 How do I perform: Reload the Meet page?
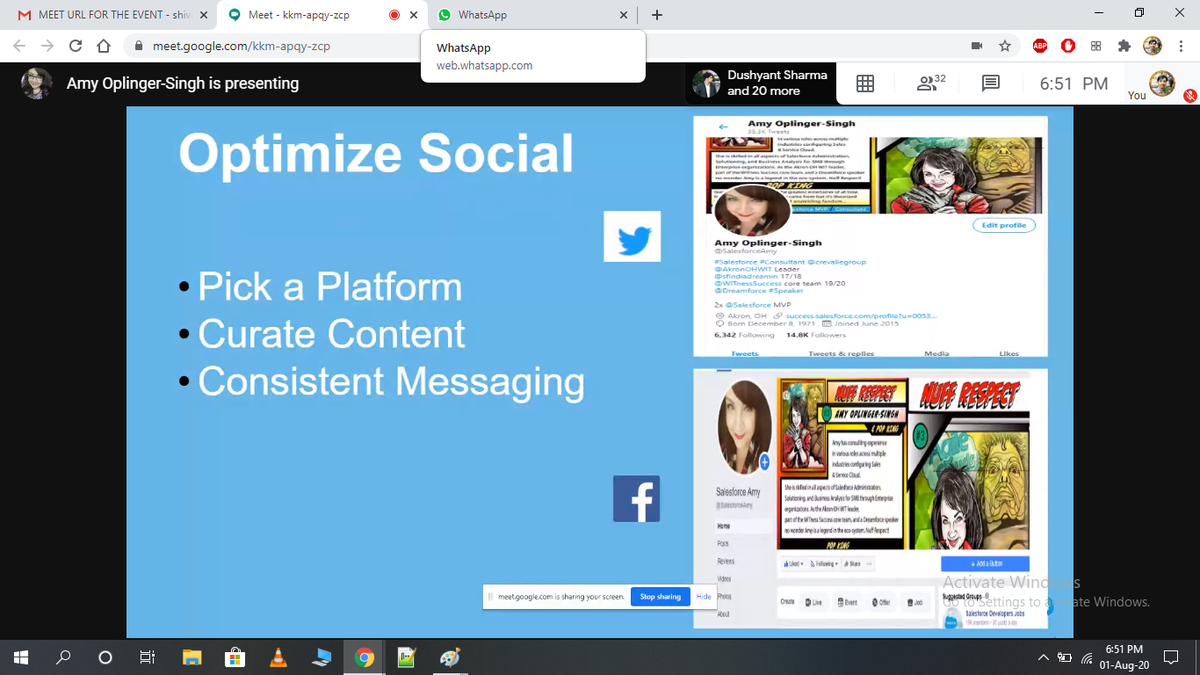[76, 46]
